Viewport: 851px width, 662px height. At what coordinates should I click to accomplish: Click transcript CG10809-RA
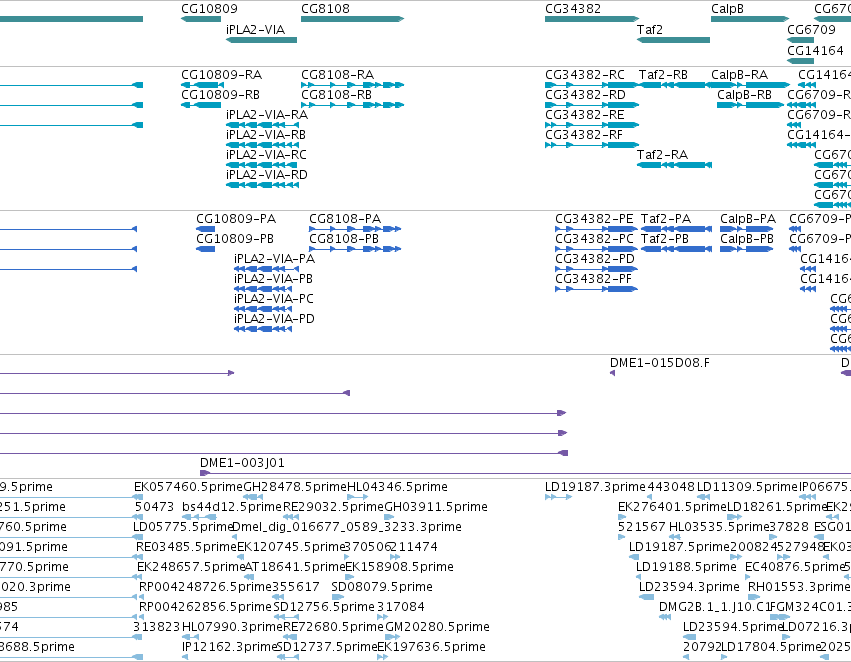pyautogui.click(x=201, y=85)
